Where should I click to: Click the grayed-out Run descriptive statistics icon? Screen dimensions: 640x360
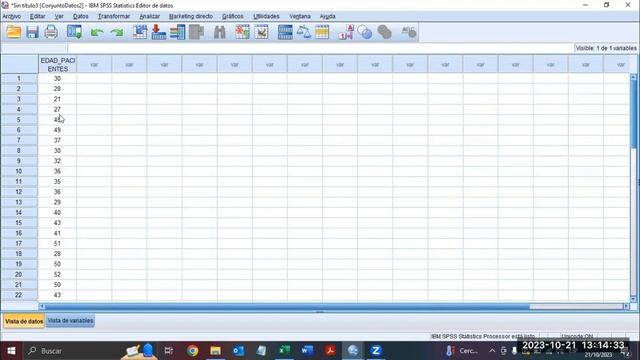(196, 32)
